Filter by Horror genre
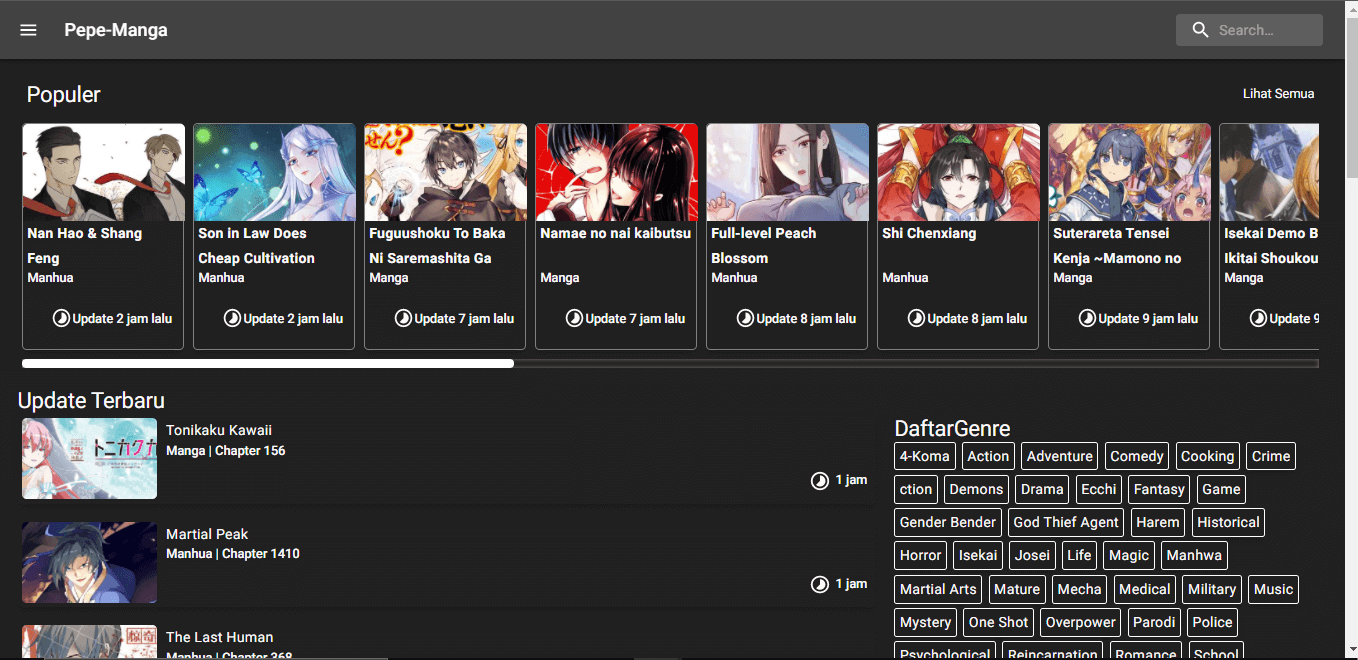This screenshot has height=660, width=1358. pyautogui.click(x=920, y=555)
